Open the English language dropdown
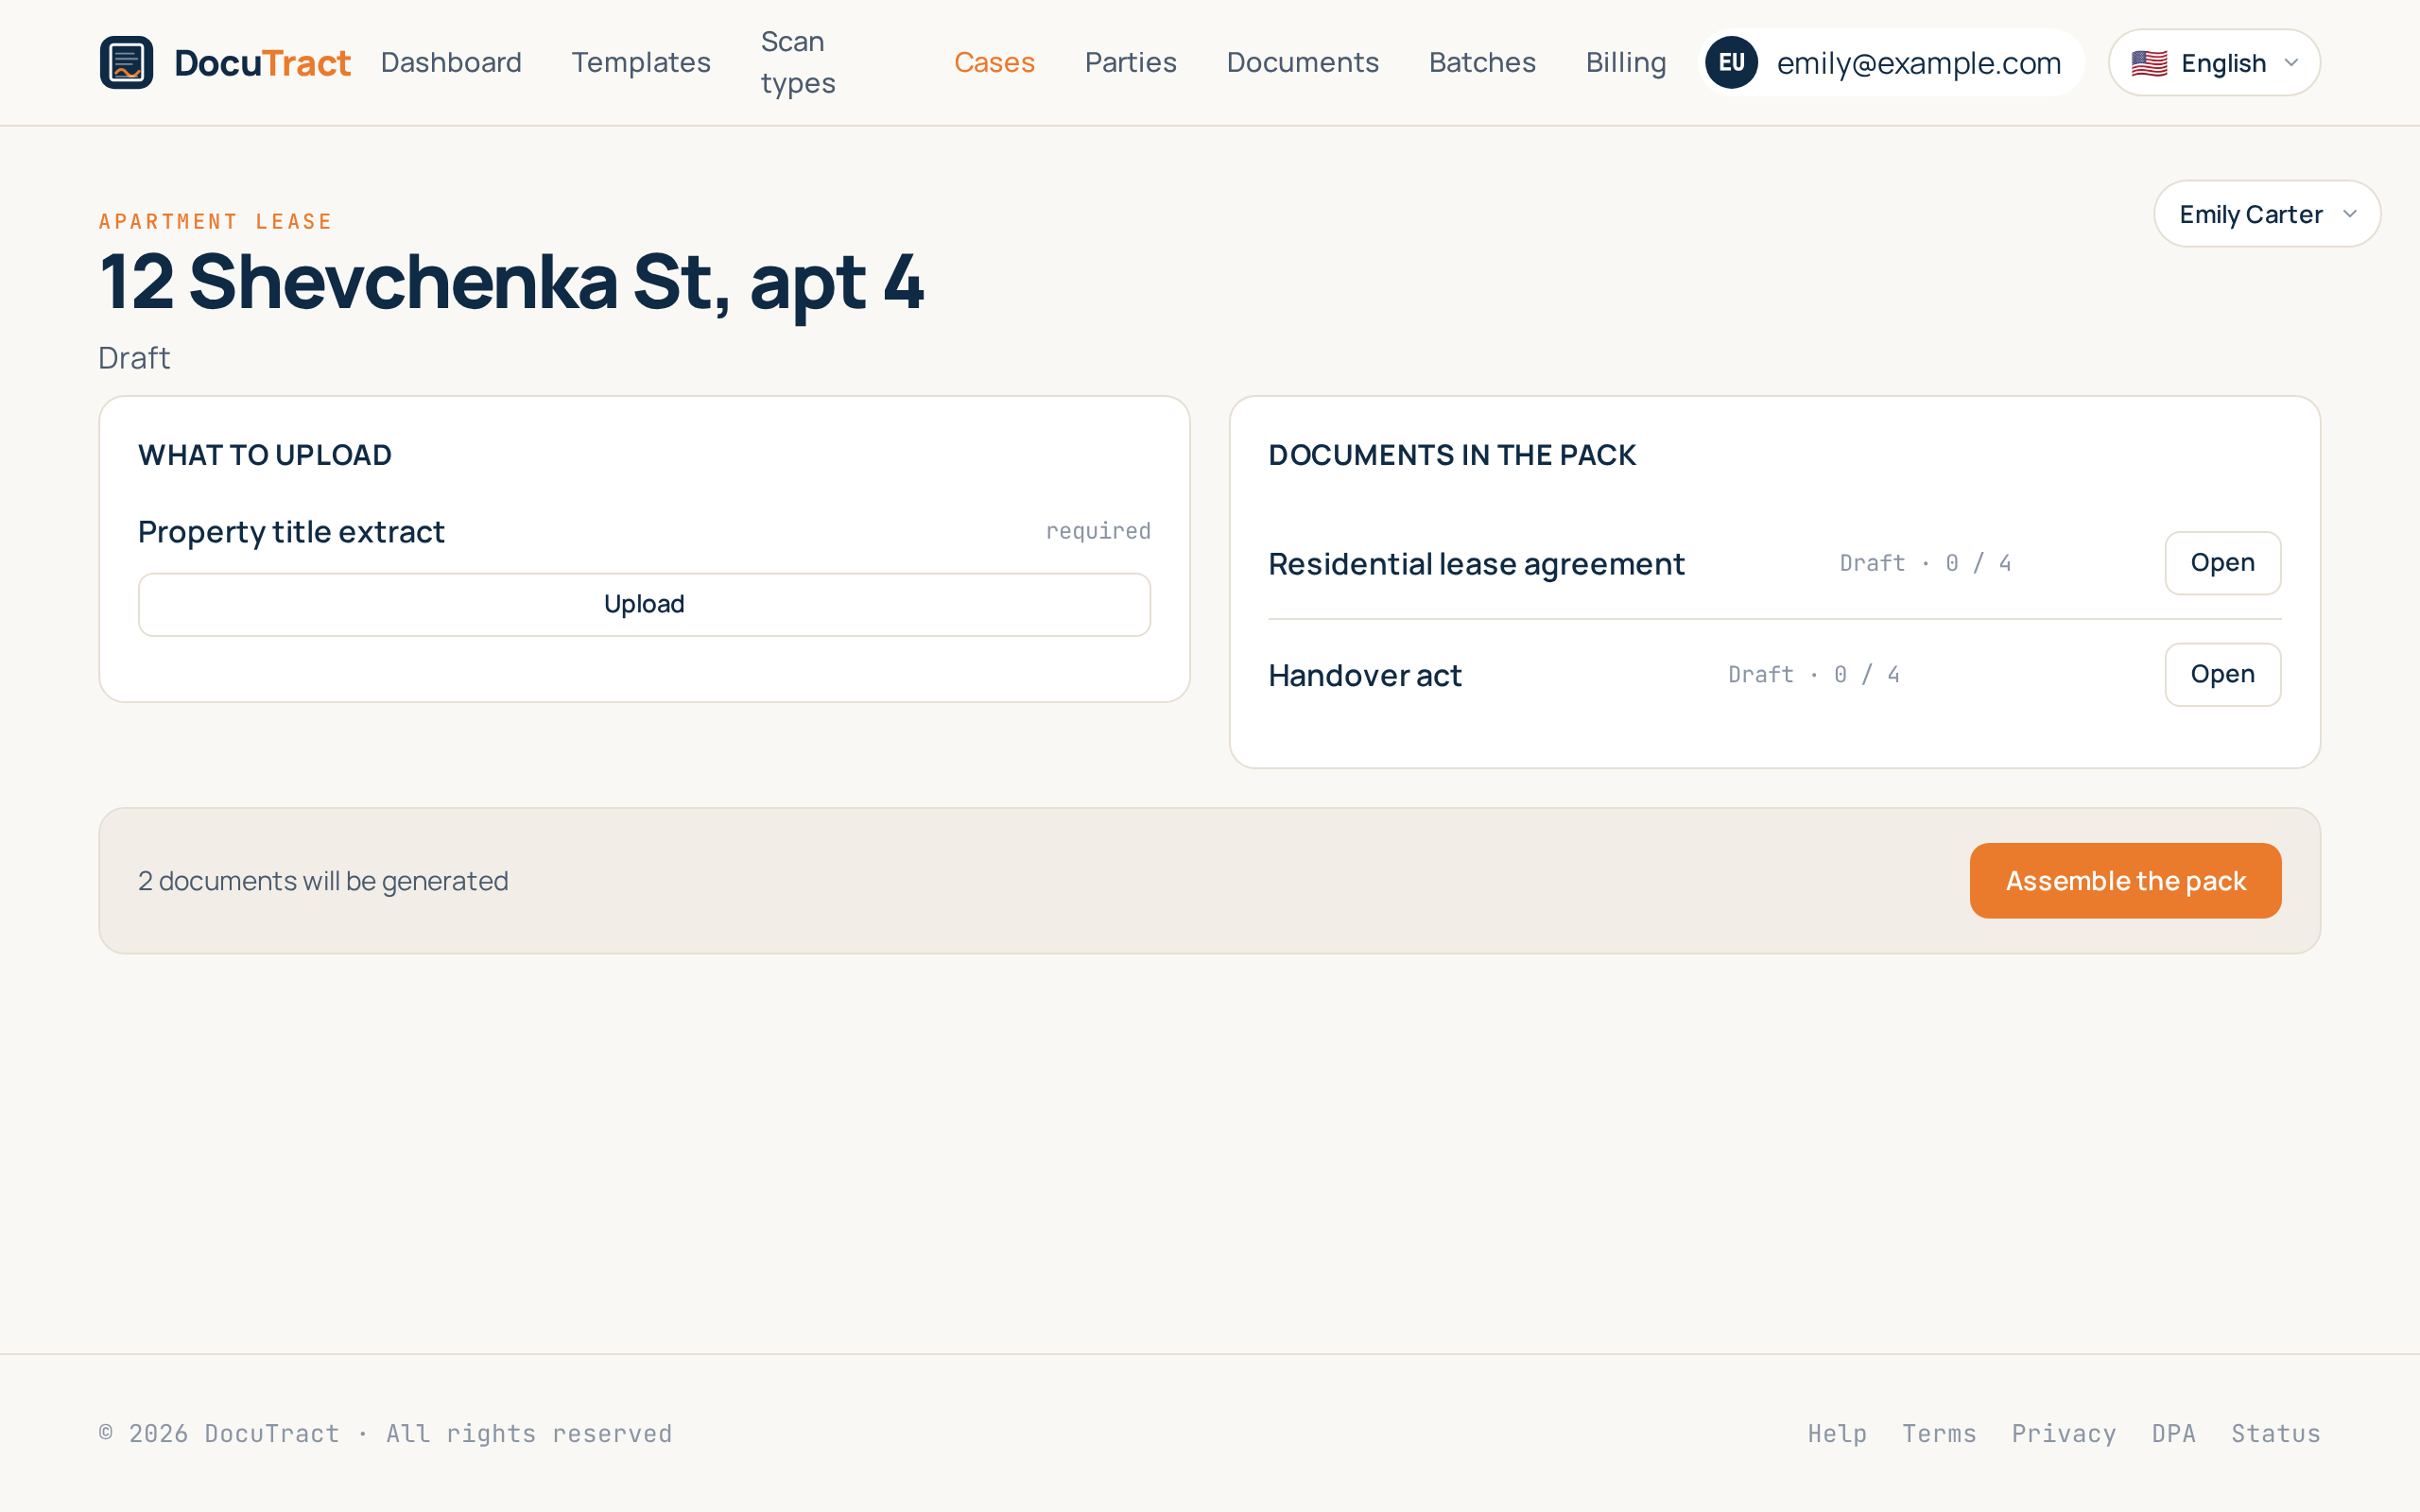2420x1512 pixels. coord(2214,62)
